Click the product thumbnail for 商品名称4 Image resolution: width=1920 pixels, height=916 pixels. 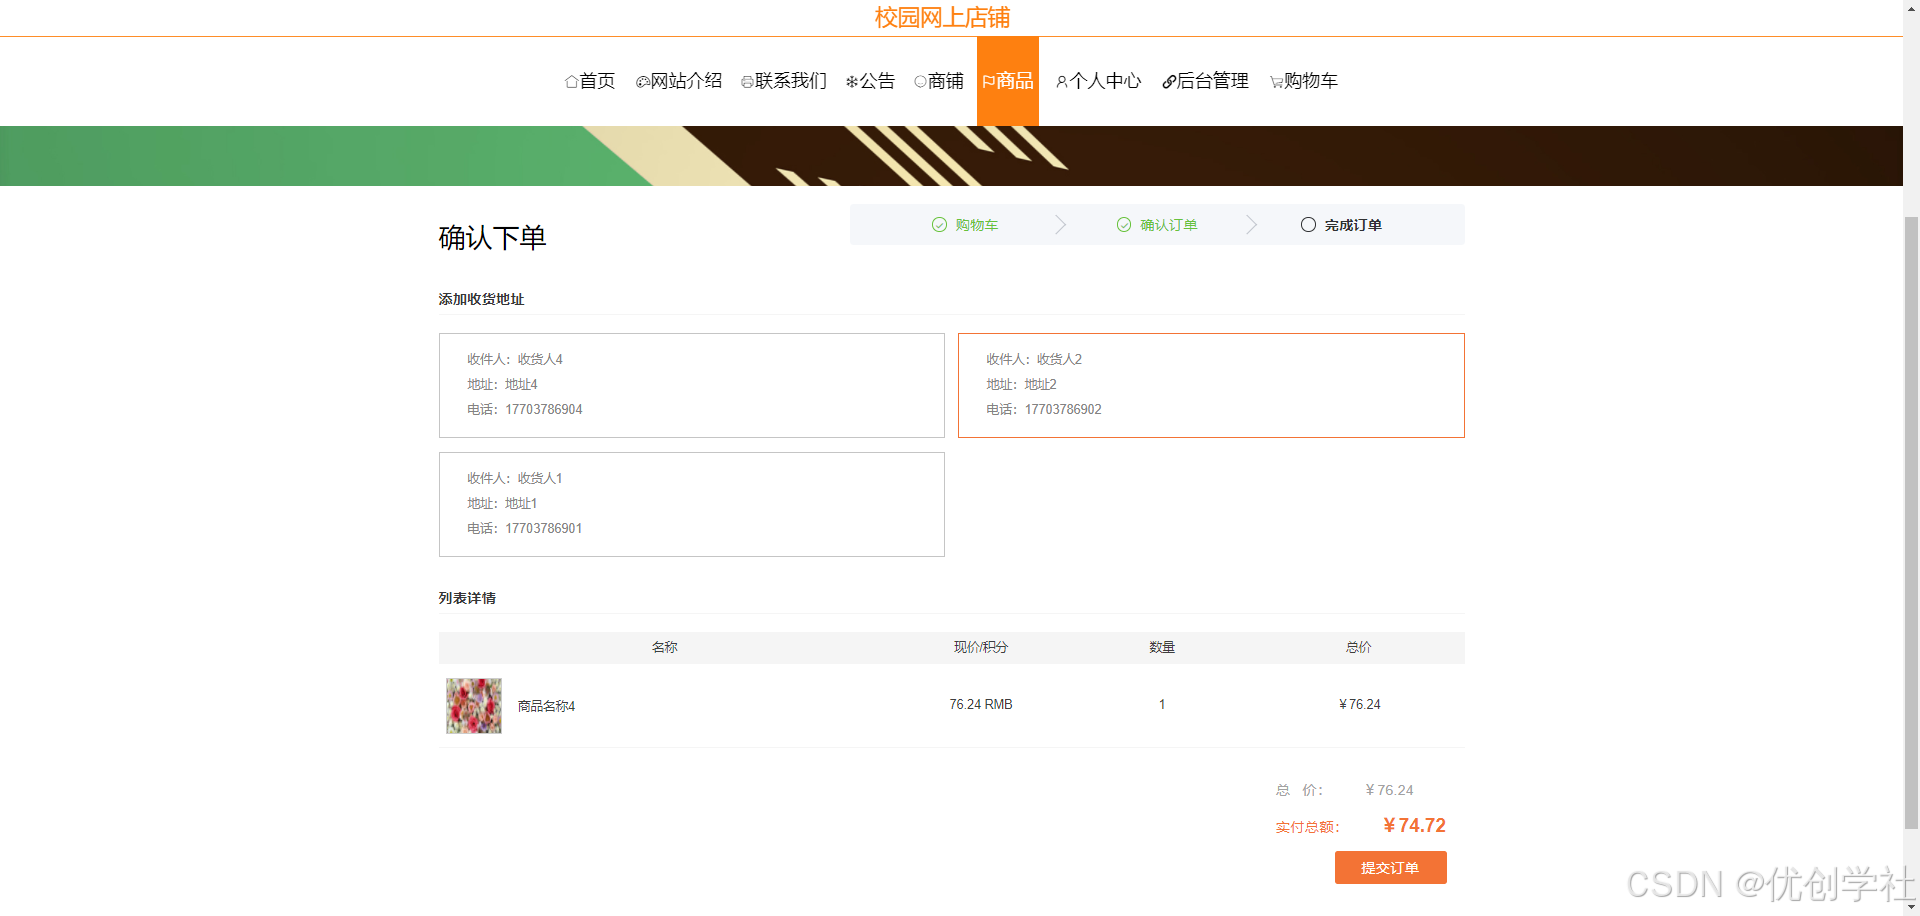(x=473, y=705)
